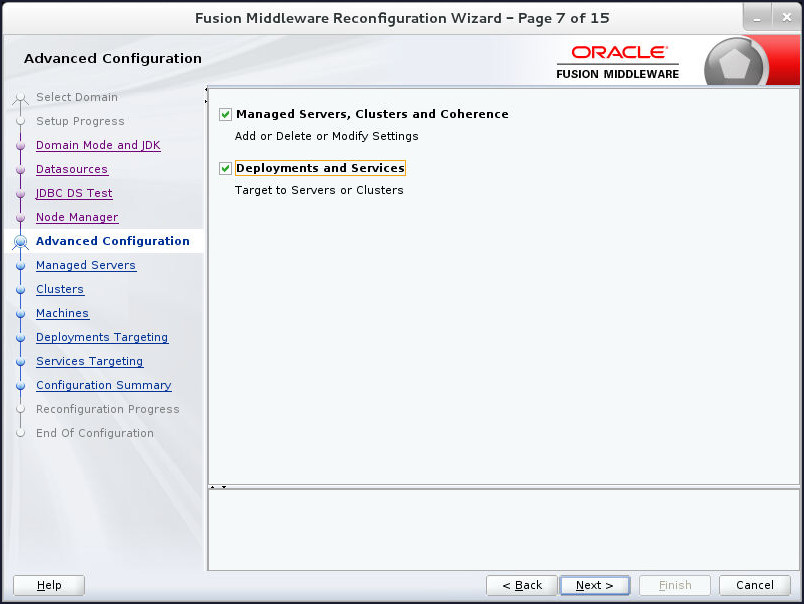Select Advanced Configuration in navigation

coord(112,241)
